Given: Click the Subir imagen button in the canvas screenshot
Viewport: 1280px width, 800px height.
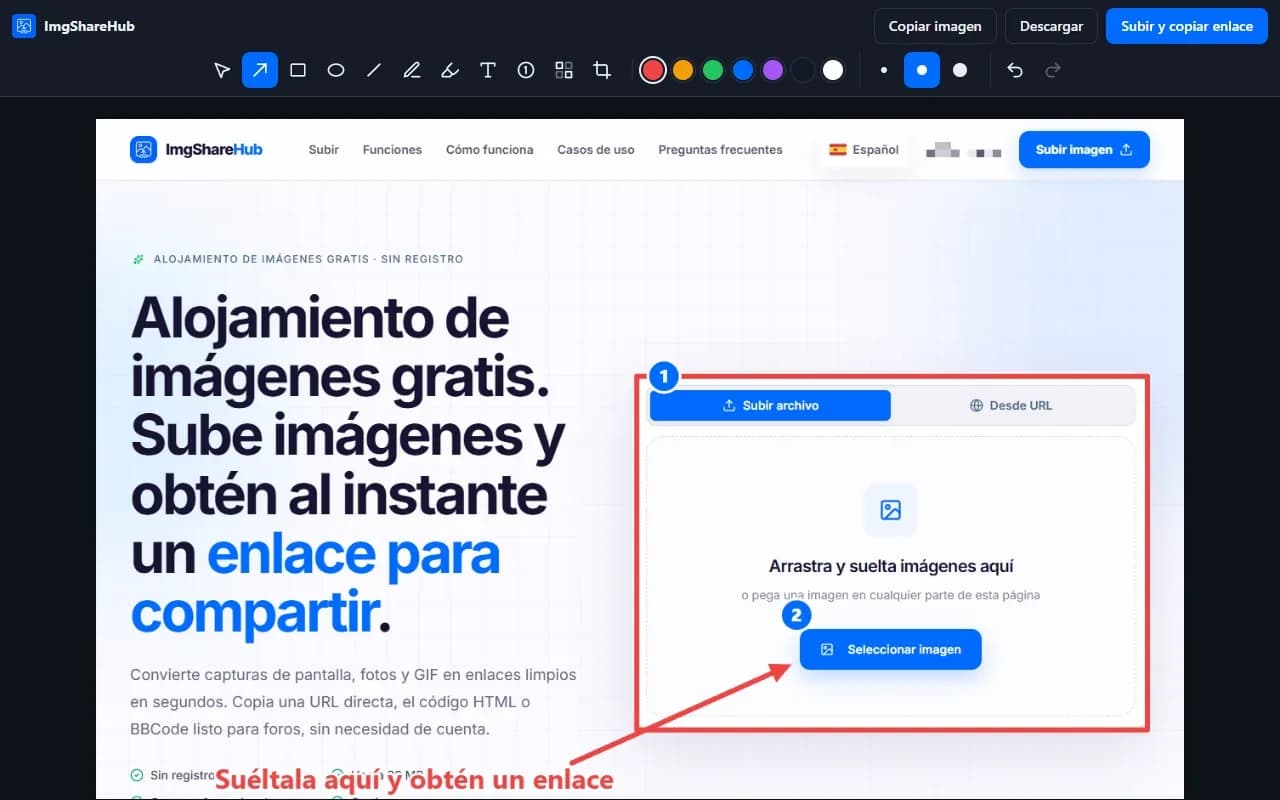Looking at the screenshot, I should pyautogui.click(x=1084, y=150).
